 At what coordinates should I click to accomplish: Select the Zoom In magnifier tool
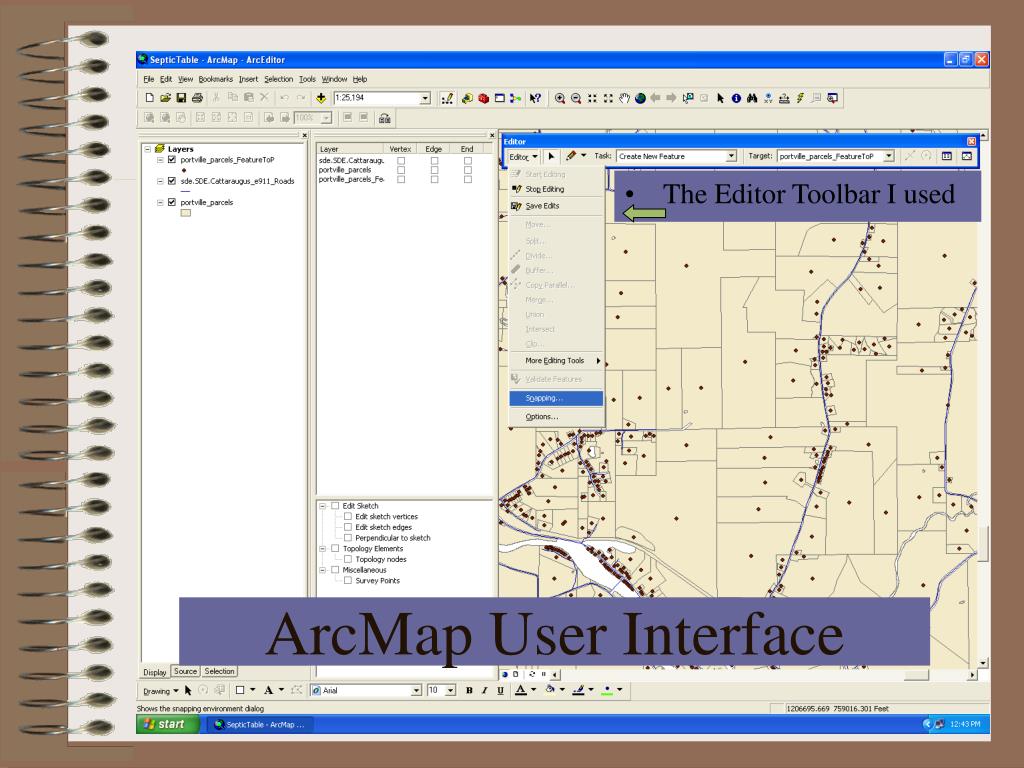coord(560,98)
